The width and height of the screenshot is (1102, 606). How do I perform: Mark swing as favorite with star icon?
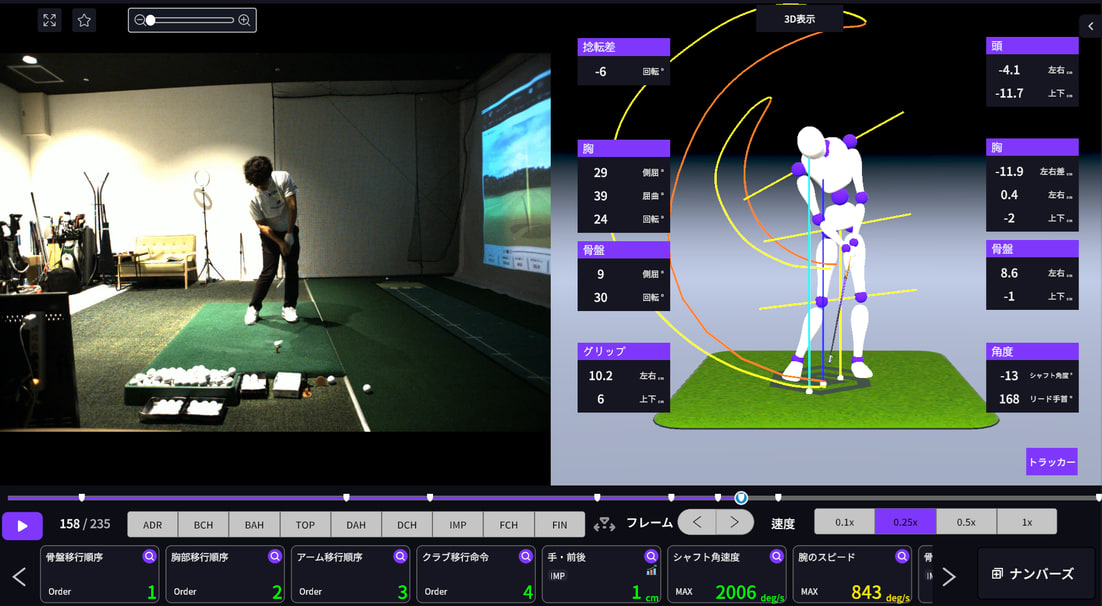[84, 20]
